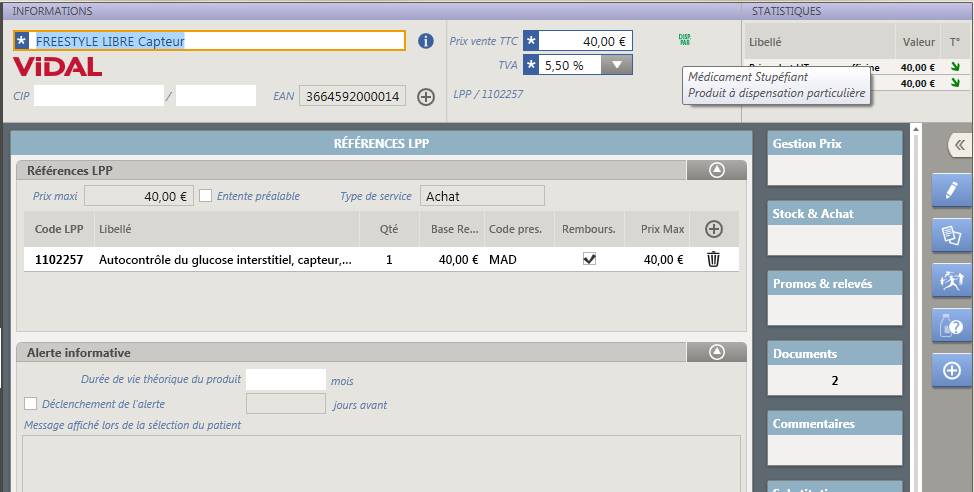Collapse the Références LPP section
Viewport: 974px width, 492px height.
click(x=717, y=170)
